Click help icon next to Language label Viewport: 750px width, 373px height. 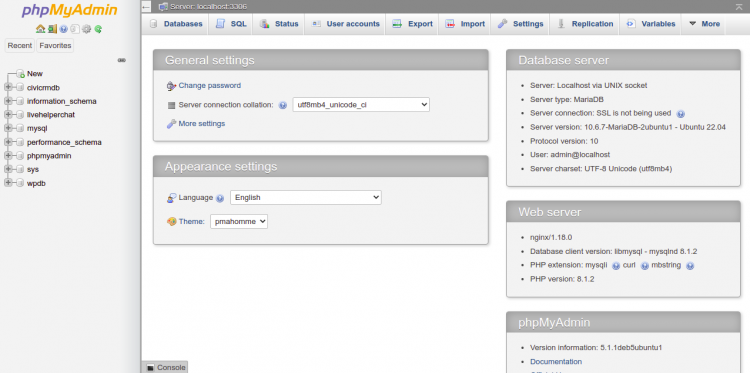click(220, 198)
